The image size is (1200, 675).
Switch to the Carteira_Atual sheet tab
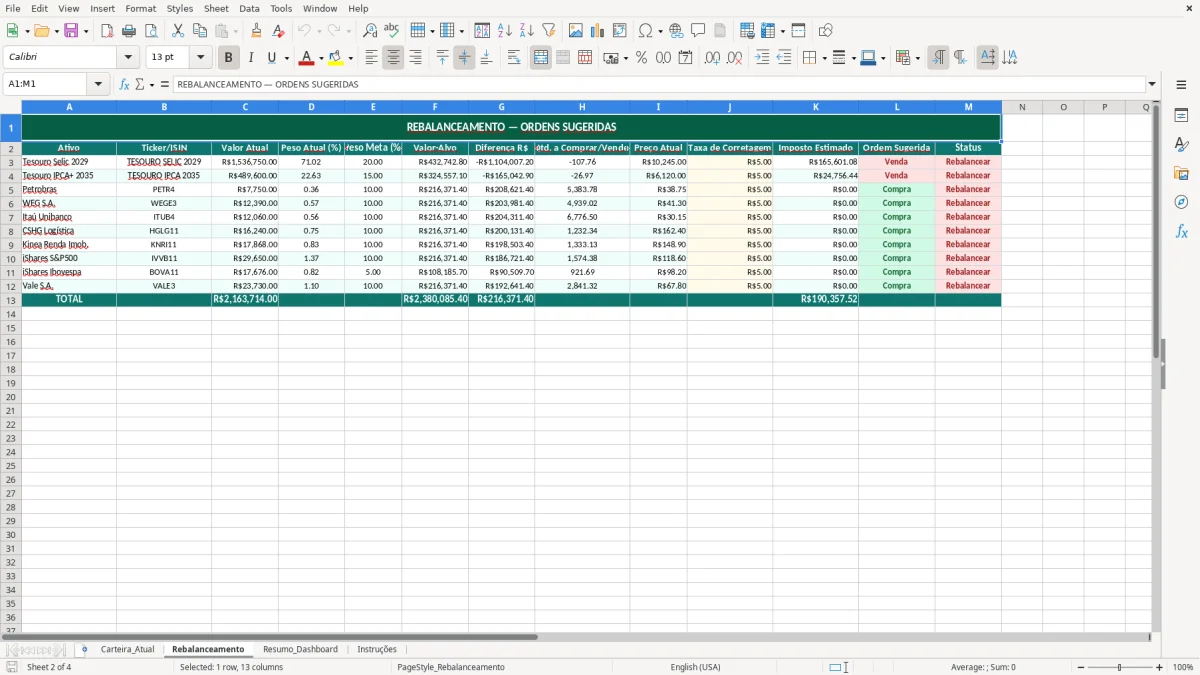click(x=127, y=649)
